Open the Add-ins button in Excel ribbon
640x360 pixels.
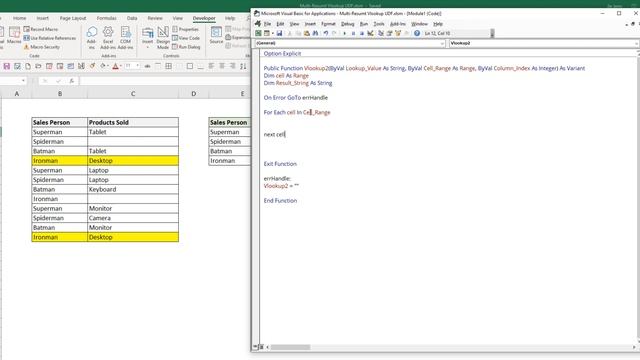click(91, 38)
